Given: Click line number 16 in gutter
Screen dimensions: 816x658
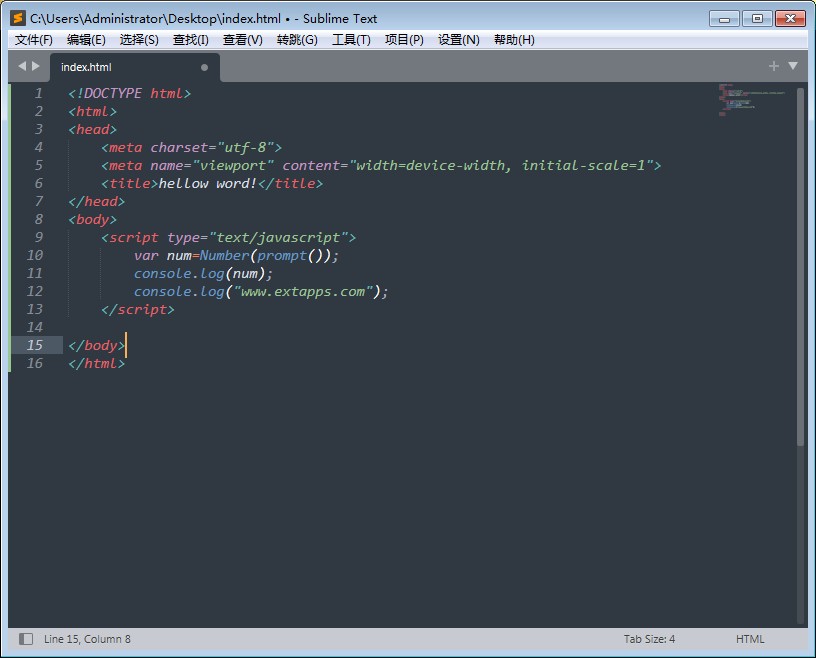Looking at the screenshot, I should (x=35, y=363).
